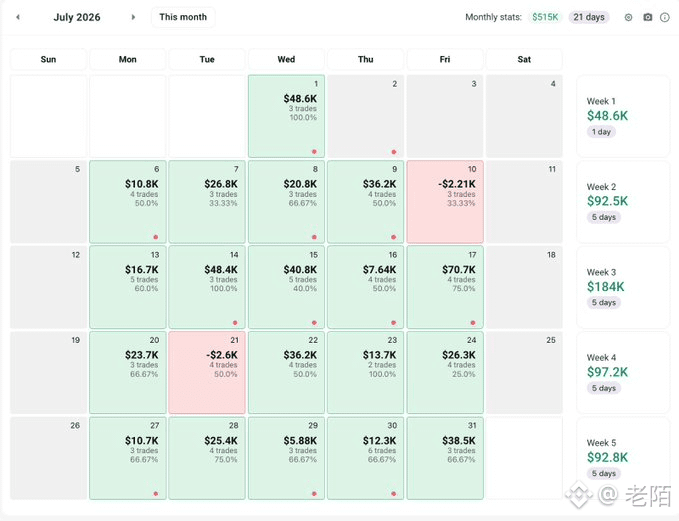Open Week 1 summary card
This screenshot has width=679, height=521.
pyautogui.click(x=623, y=116)
